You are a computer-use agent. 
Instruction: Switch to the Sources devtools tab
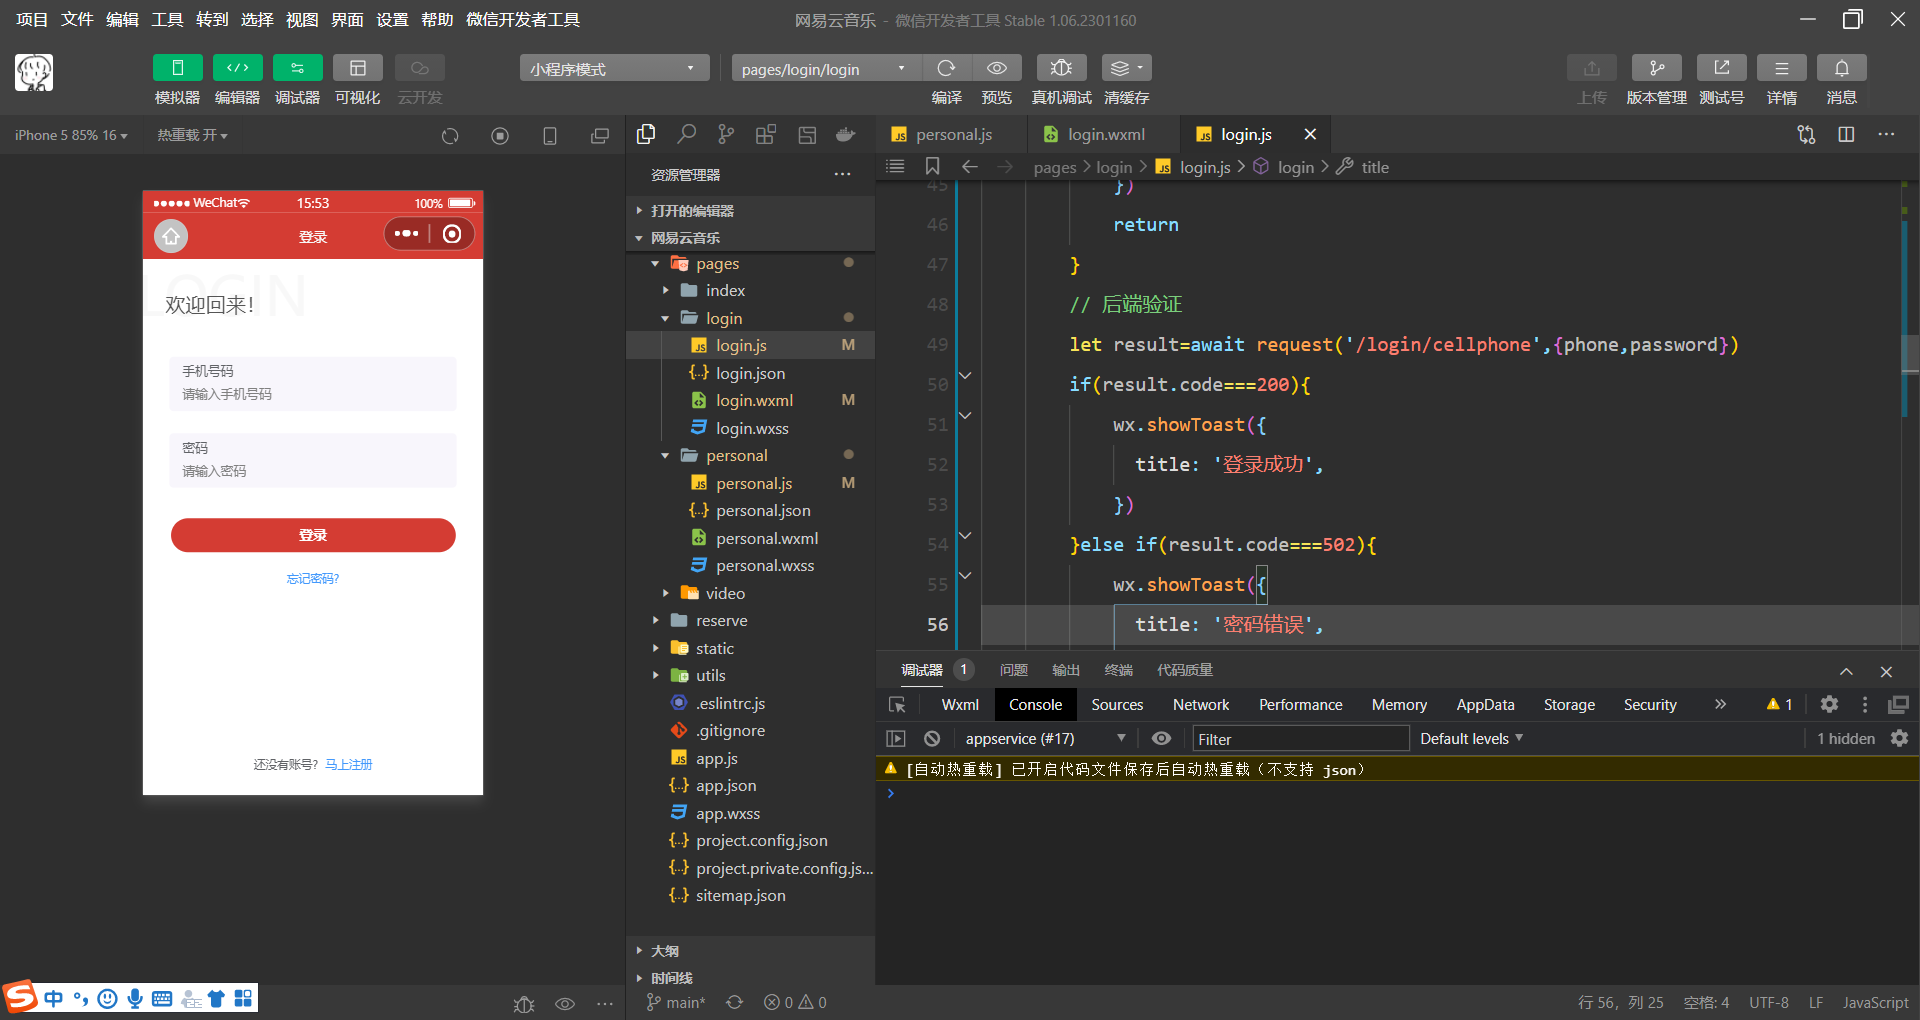pyautogui.click(x=1117, y=705)
